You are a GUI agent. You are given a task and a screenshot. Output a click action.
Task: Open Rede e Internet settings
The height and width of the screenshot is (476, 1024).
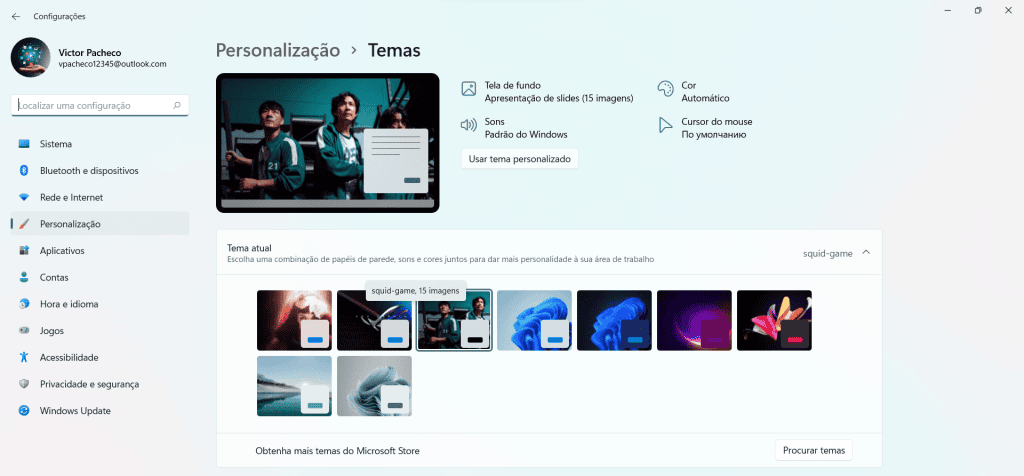pos(100,197)
